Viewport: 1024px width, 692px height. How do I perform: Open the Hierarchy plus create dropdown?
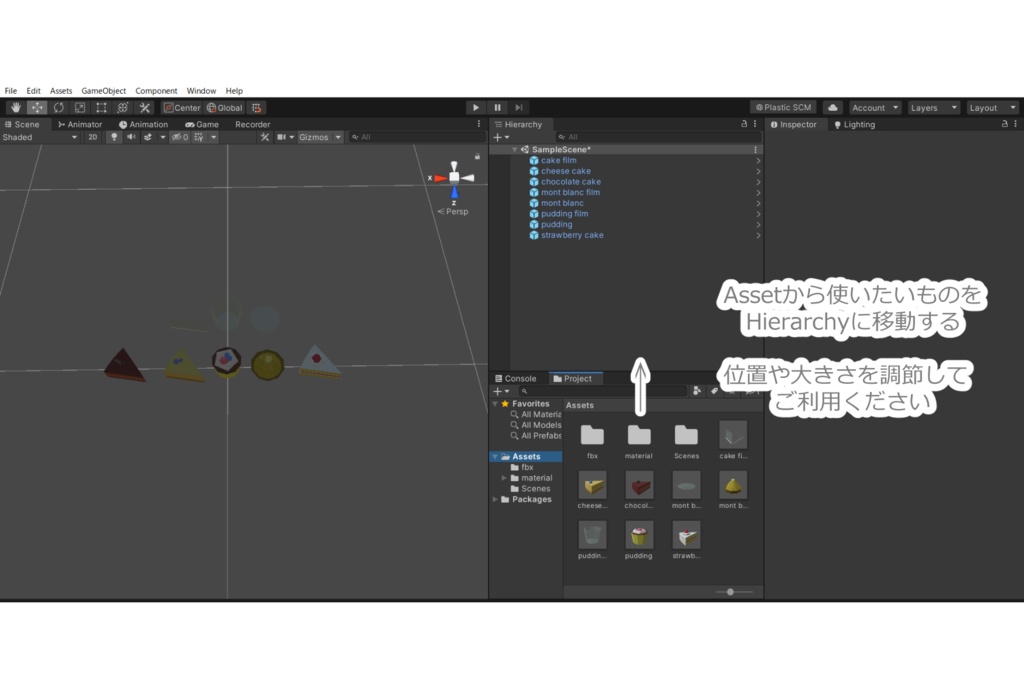(501, 137)
